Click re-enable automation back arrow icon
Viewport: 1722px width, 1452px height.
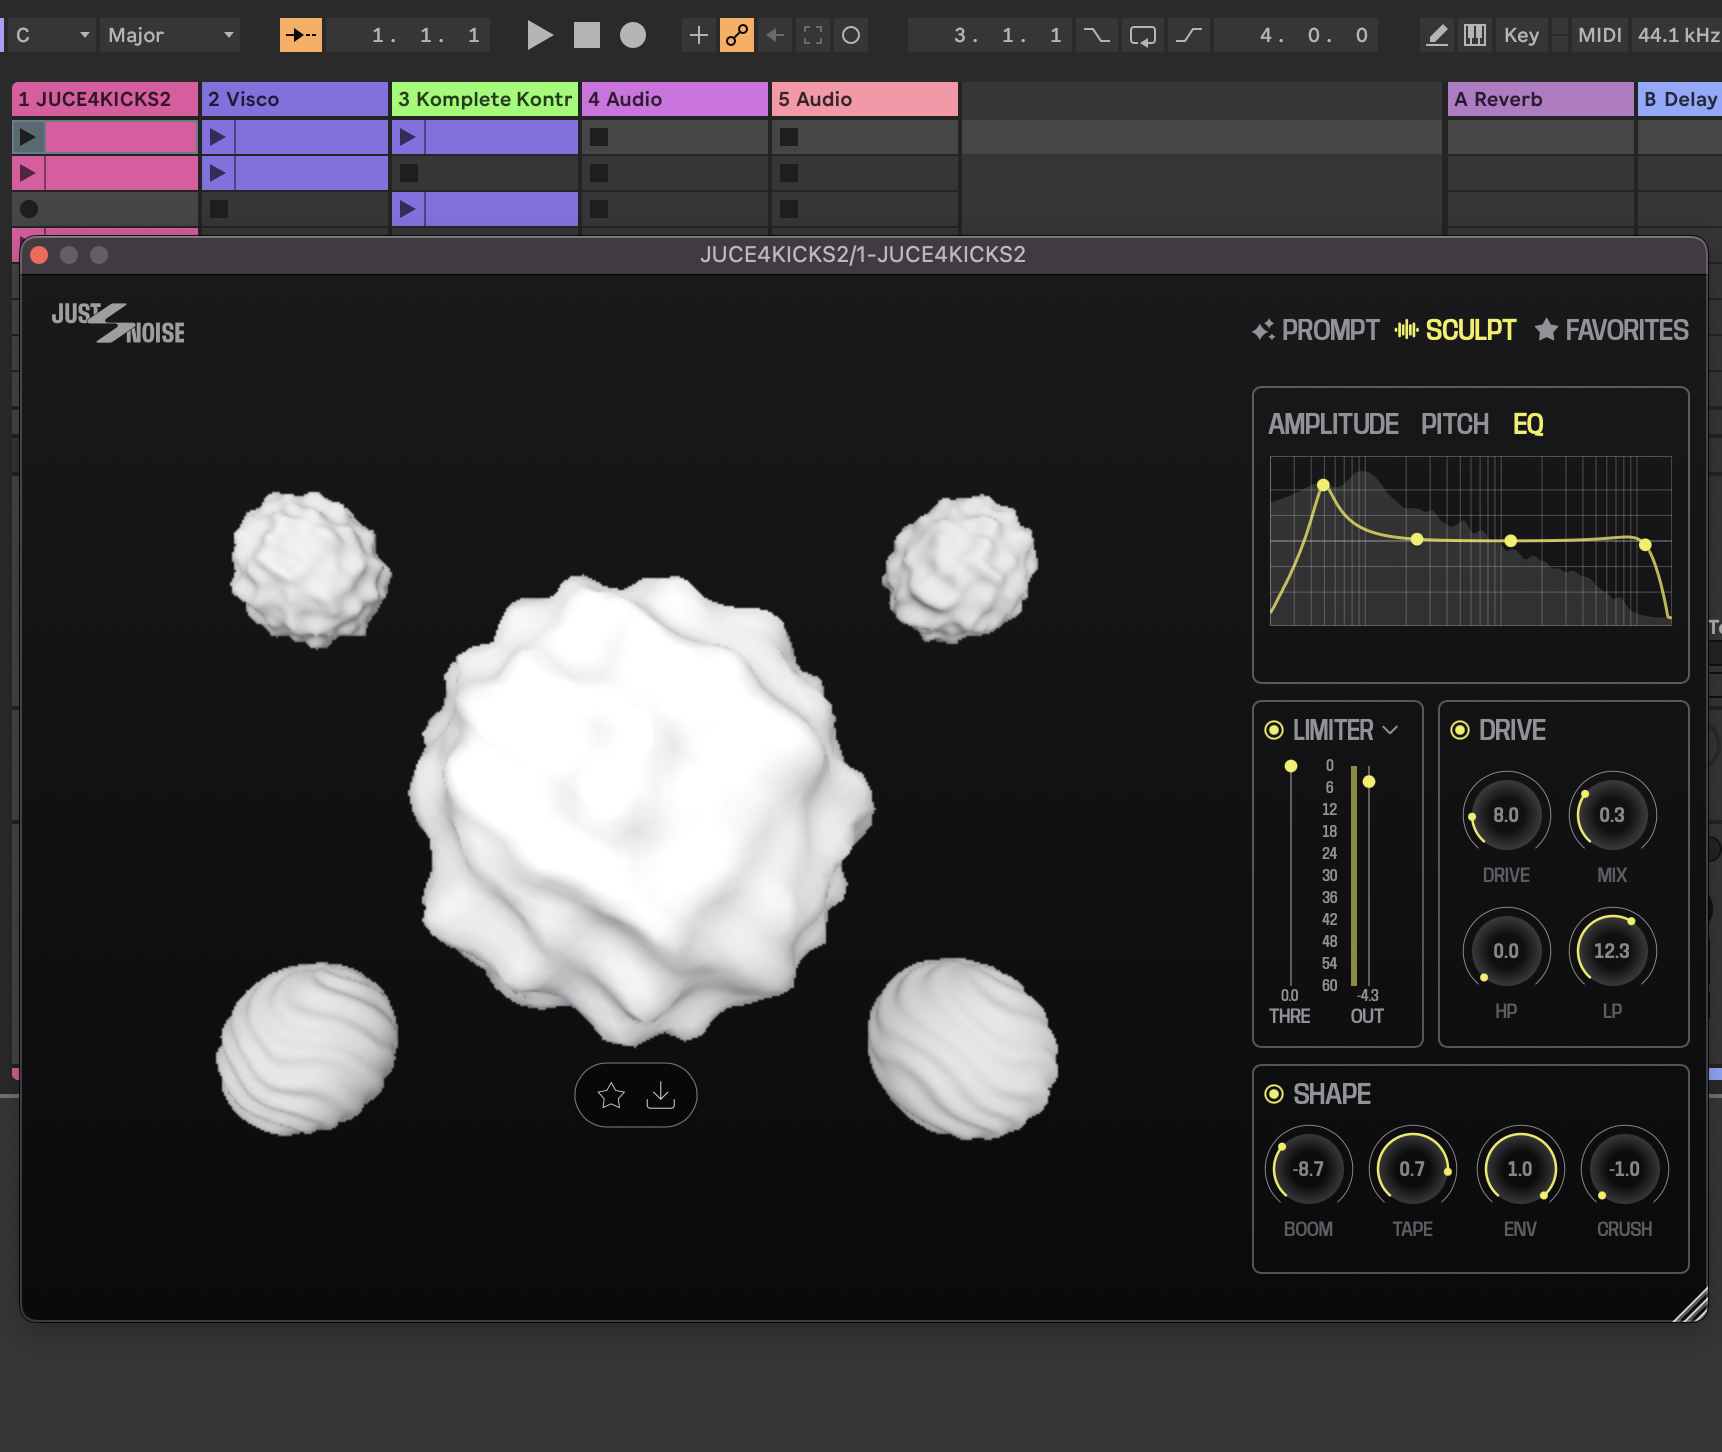tap(775, 36)
